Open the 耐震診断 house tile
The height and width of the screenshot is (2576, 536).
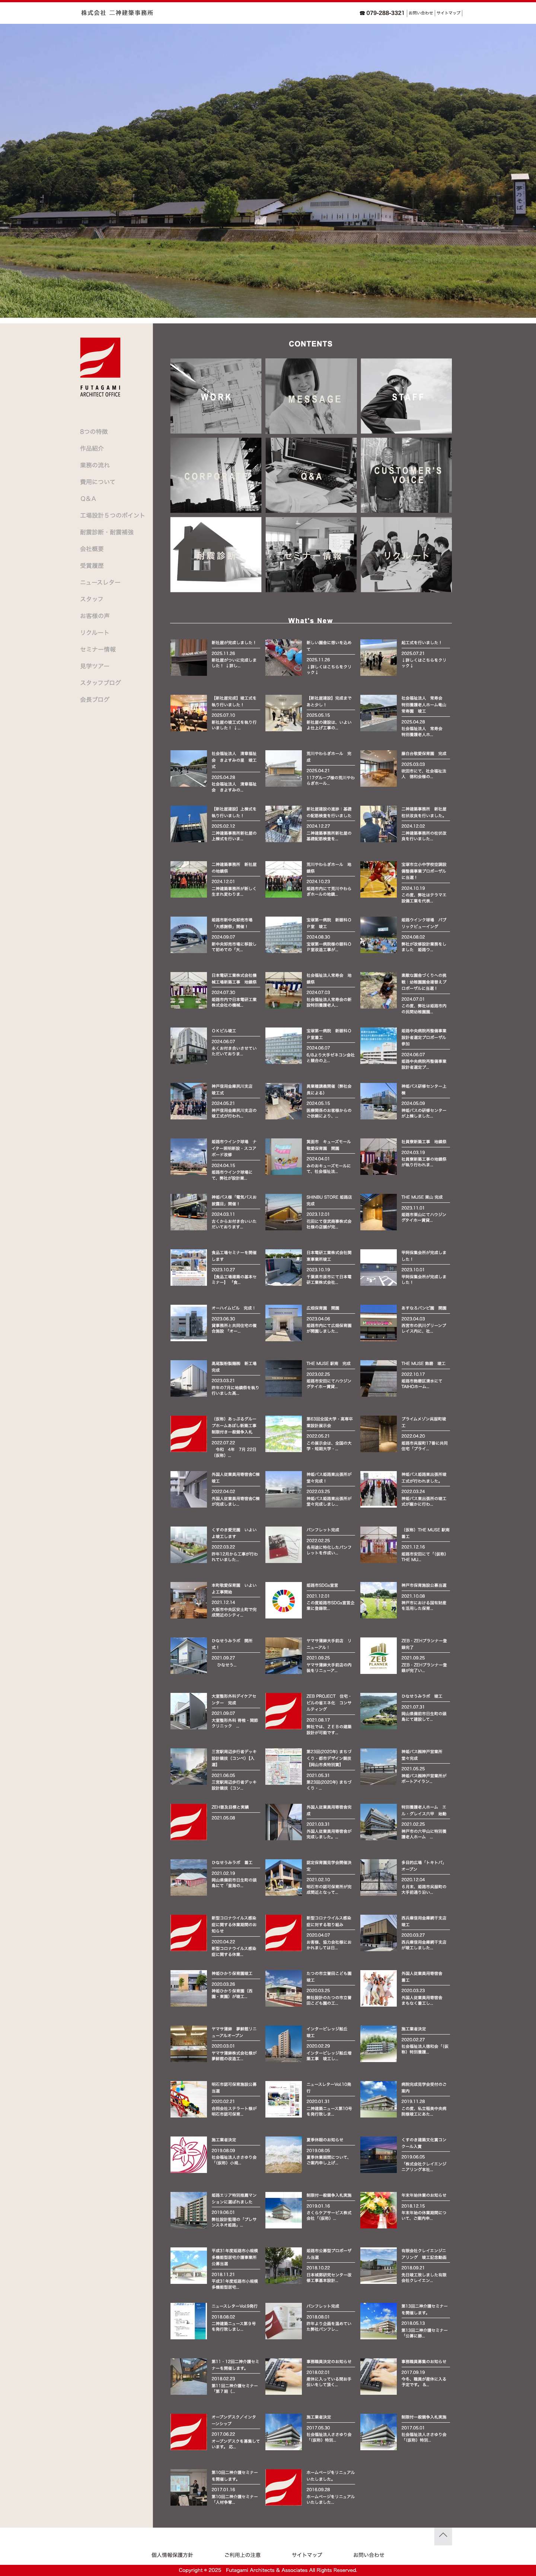click(216, 554)
